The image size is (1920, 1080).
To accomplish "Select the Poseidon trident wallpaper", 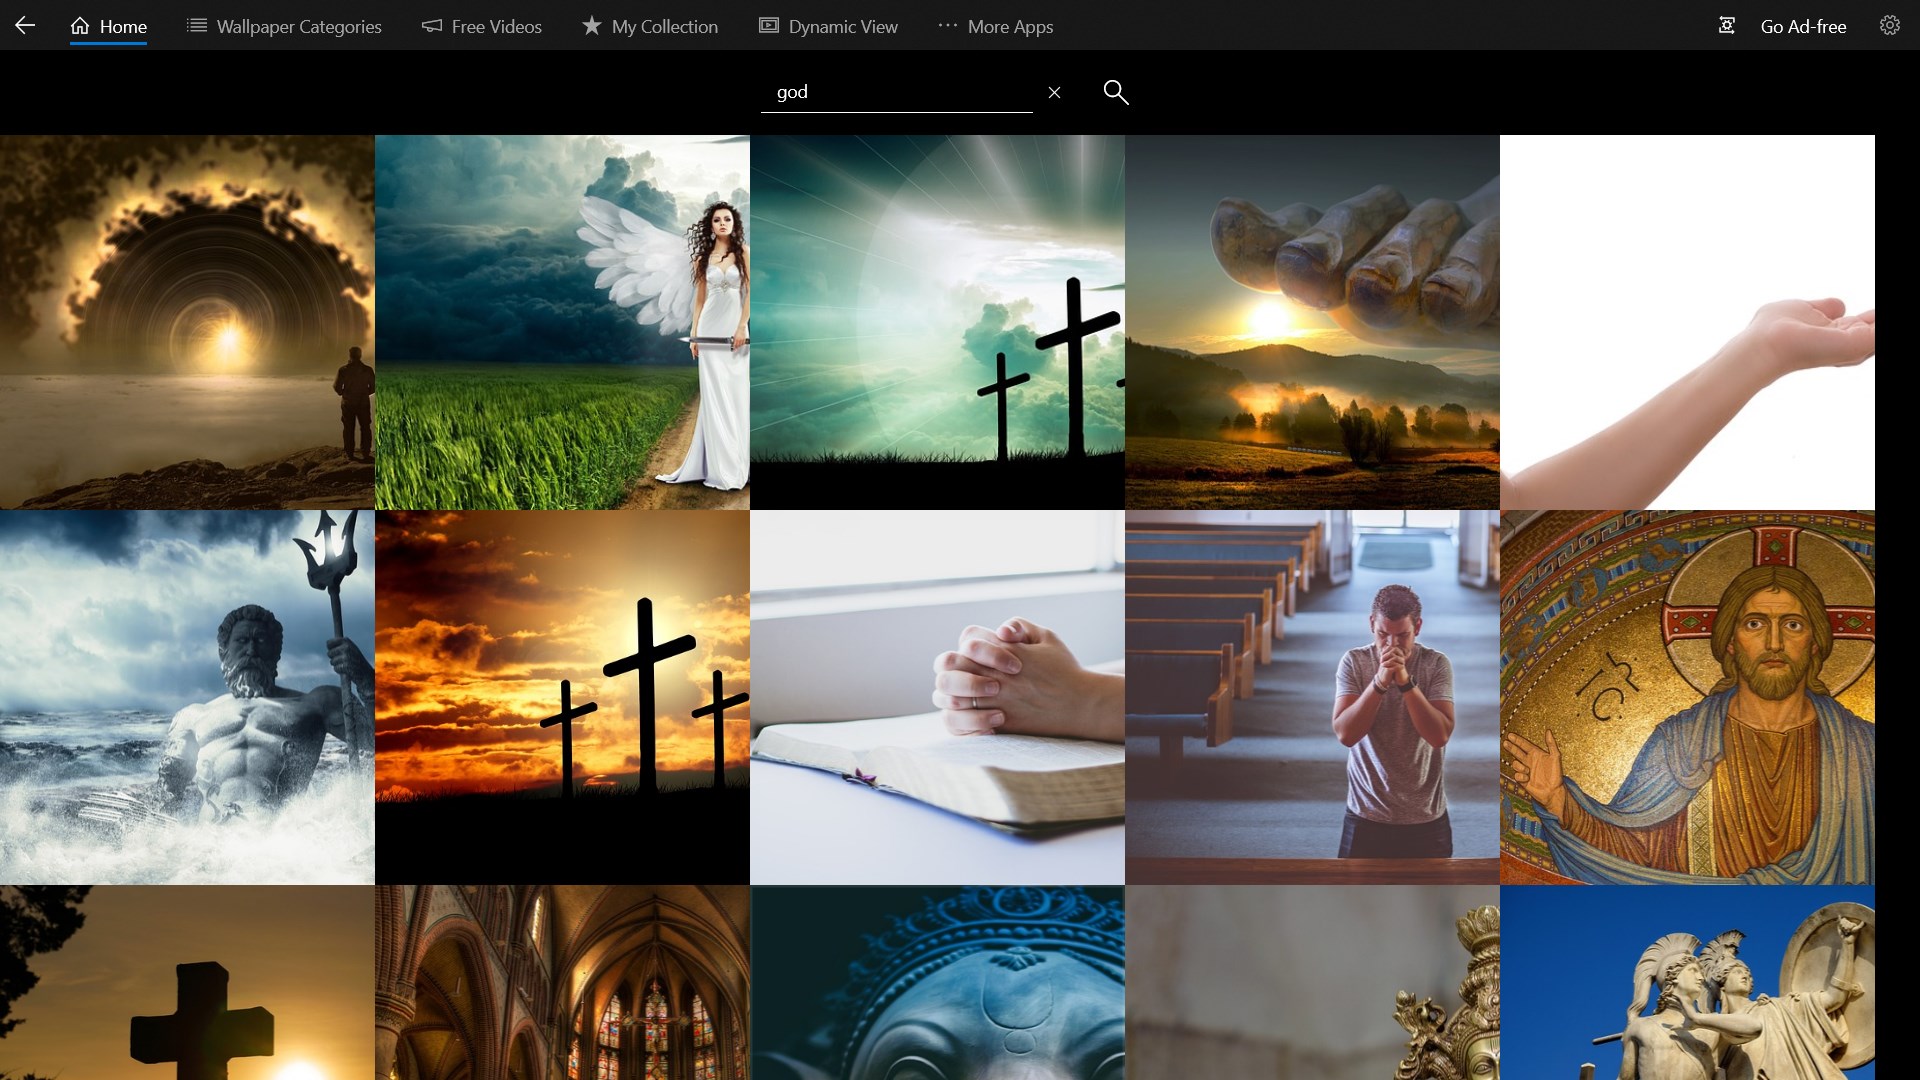I will [x=187, y=697].
